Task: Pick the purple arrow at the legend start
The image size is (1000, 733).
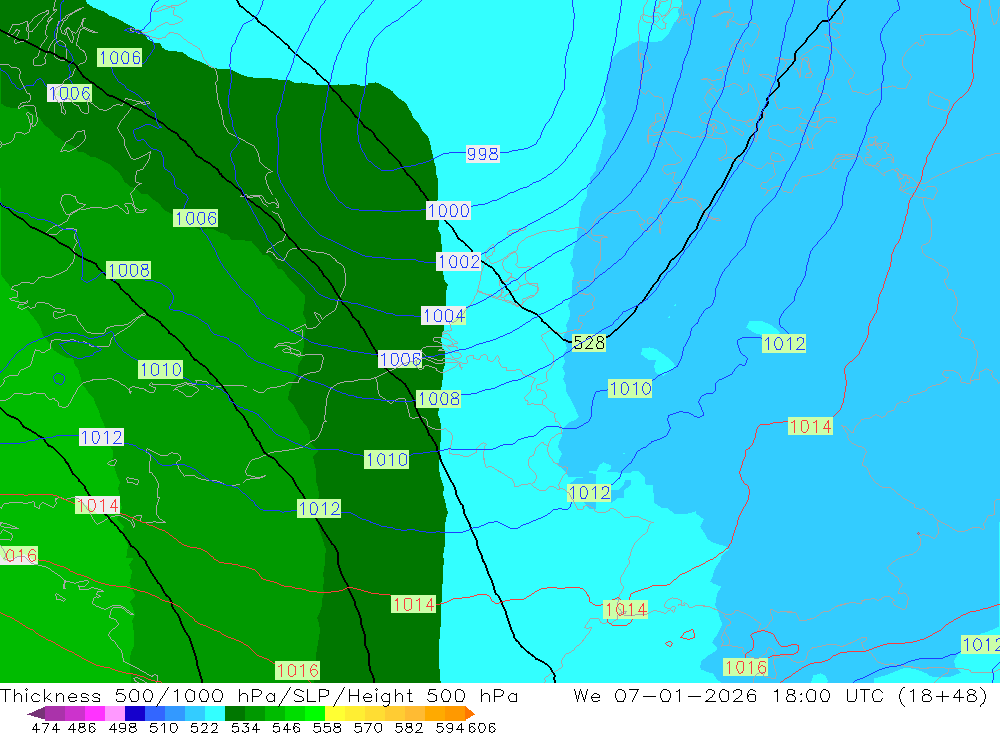Action: click(36, 713)
